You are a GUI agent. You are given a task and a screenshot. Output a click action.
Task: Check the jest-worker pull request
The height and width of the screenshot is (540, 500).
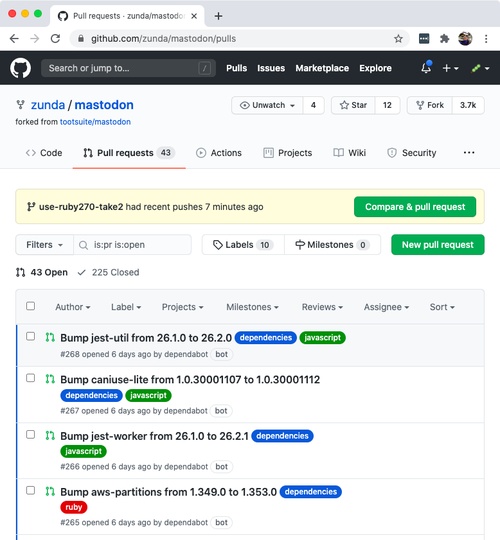31,434
